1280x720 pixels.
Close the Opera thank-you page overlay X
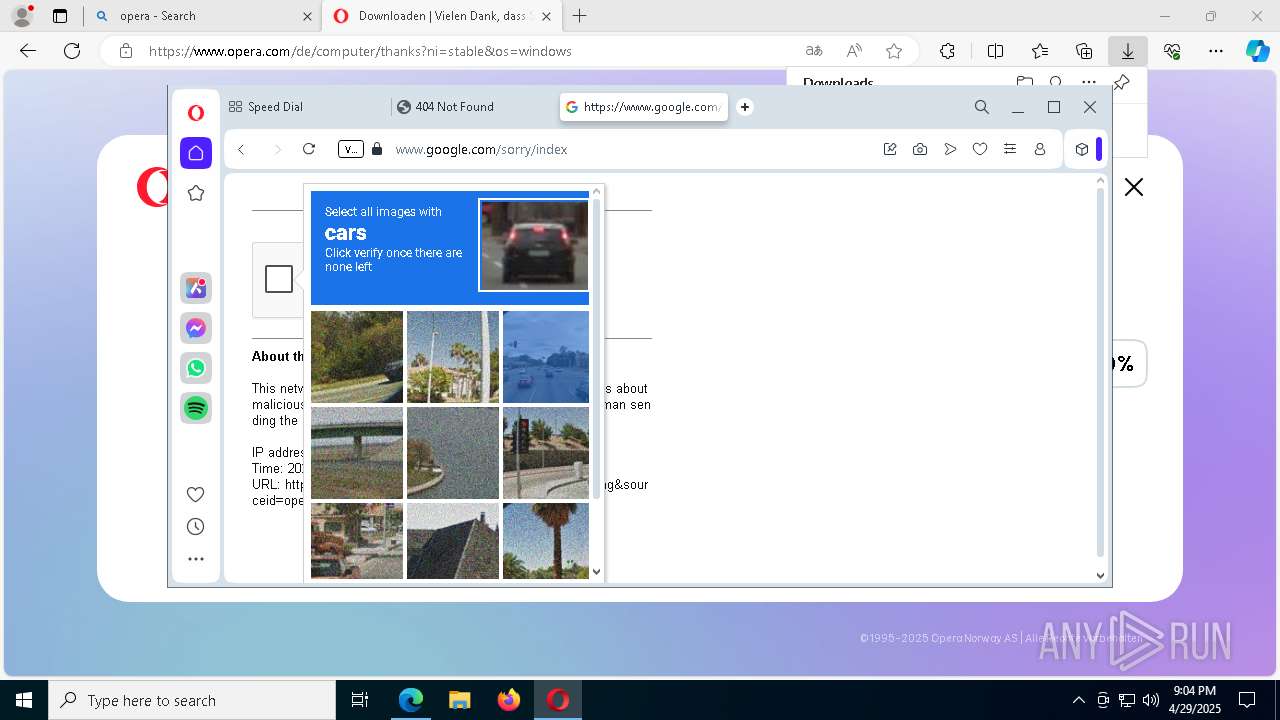[x=1134, y=187]
